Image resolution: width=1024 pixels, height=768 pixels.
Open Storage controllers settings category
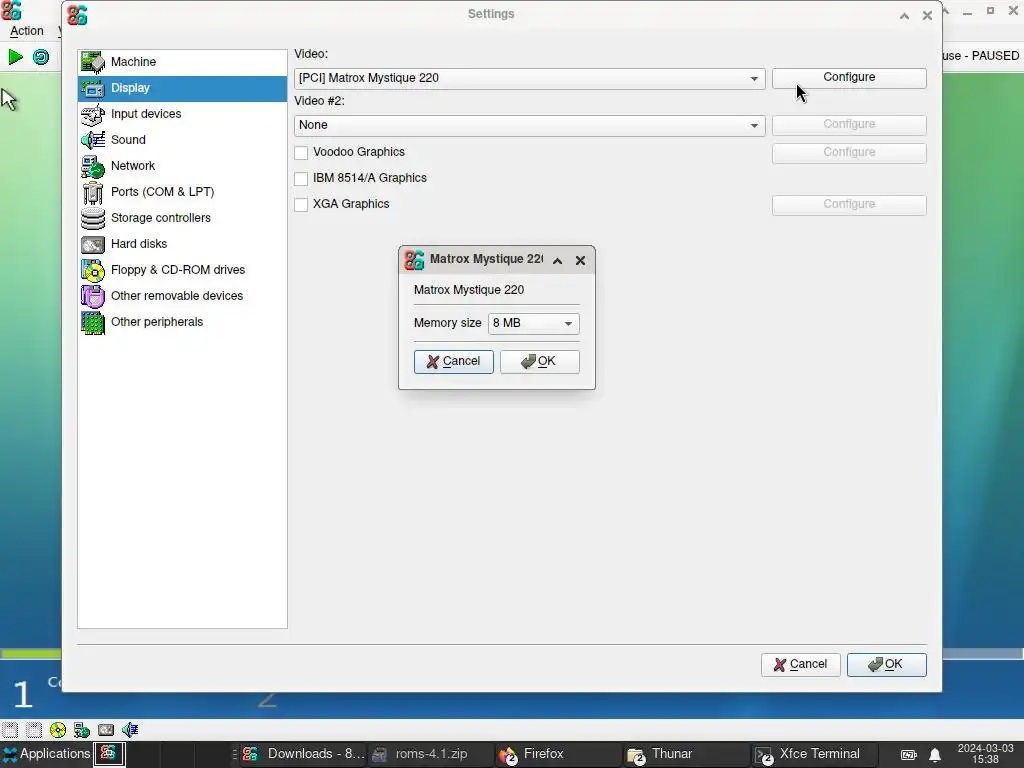(182, 218)
